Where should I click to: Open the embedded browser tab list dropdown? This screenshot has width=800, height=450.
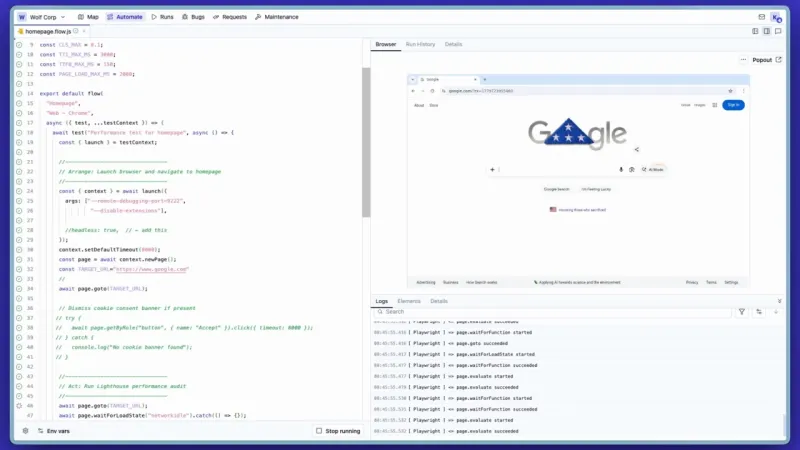pos(413,80)
